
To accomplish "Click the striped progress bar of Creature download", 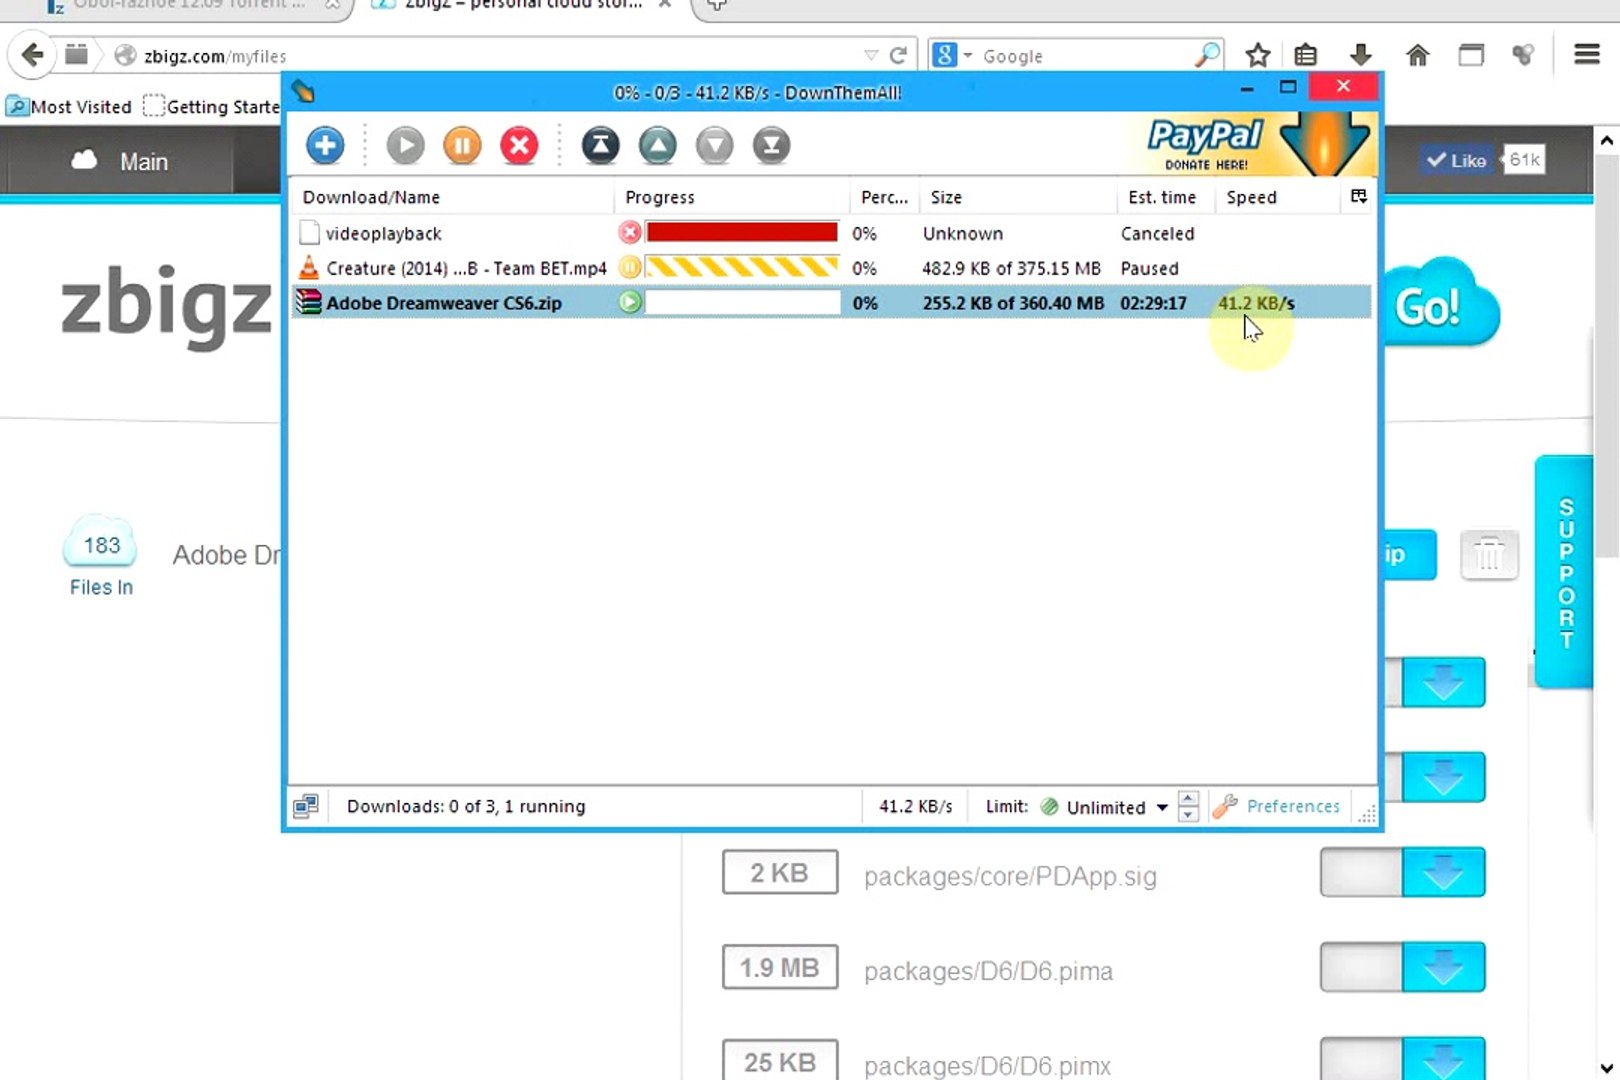I will tap(742, 267).
